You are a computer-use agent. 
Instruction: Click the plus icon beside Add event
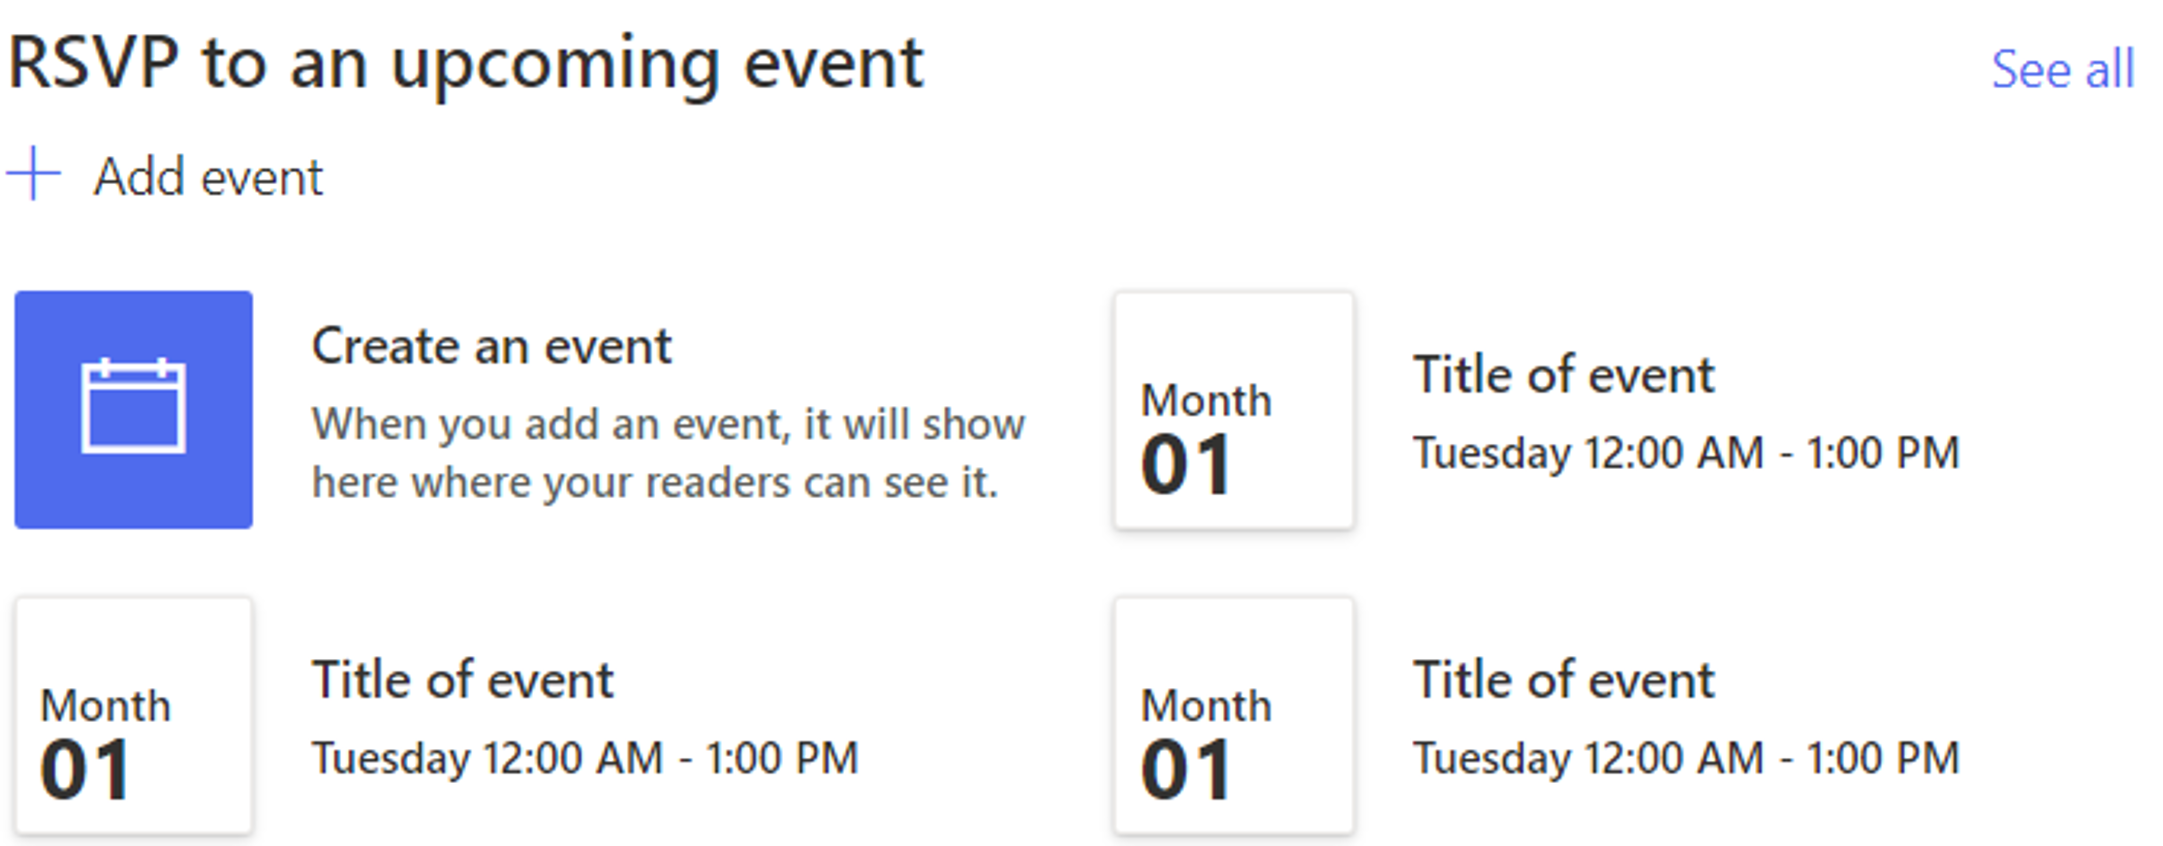pos(34,174)
